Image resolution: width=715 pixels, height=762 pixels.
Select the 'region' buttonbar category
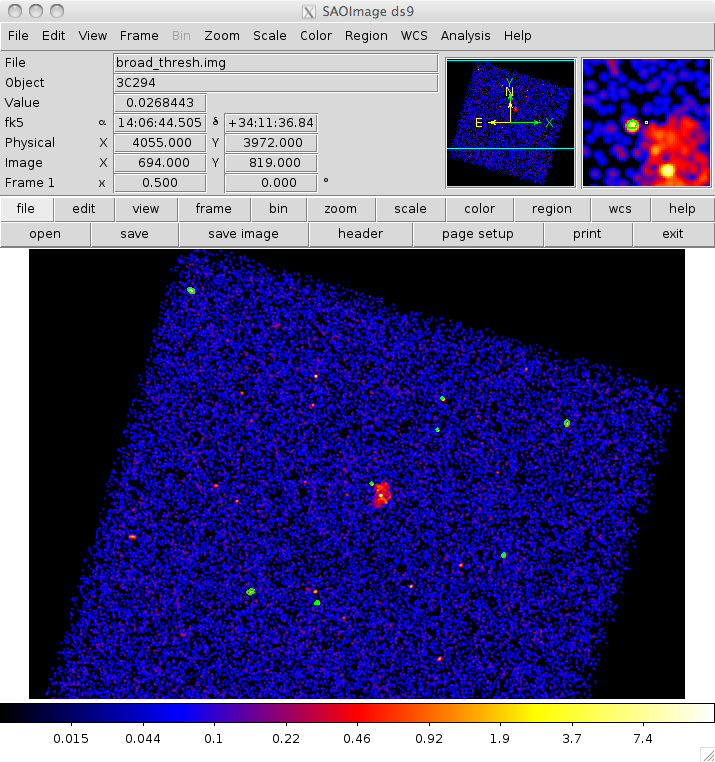551,209
